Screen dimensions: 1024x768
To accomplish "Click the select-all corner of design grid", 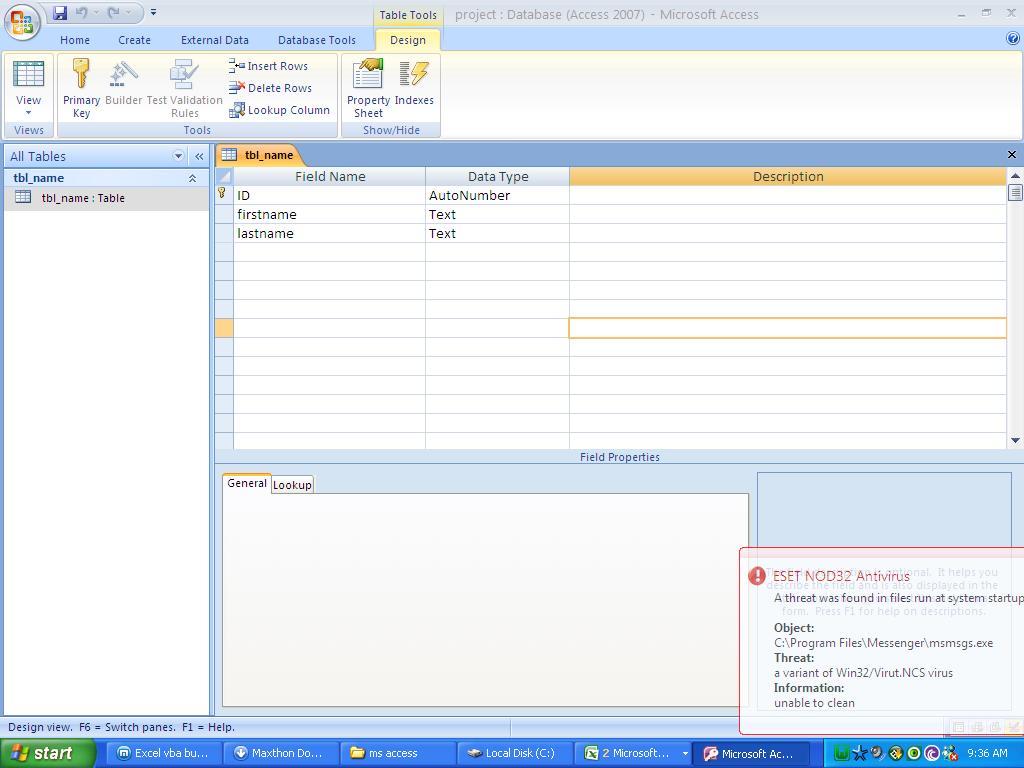I will click(224, 176).
